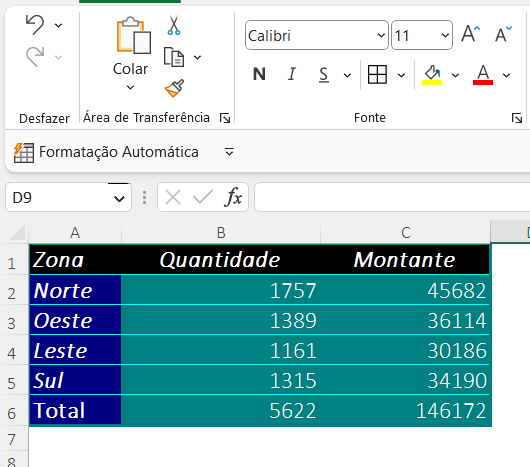Open the Calibri font name dropdown

click(x=381, y=35)
